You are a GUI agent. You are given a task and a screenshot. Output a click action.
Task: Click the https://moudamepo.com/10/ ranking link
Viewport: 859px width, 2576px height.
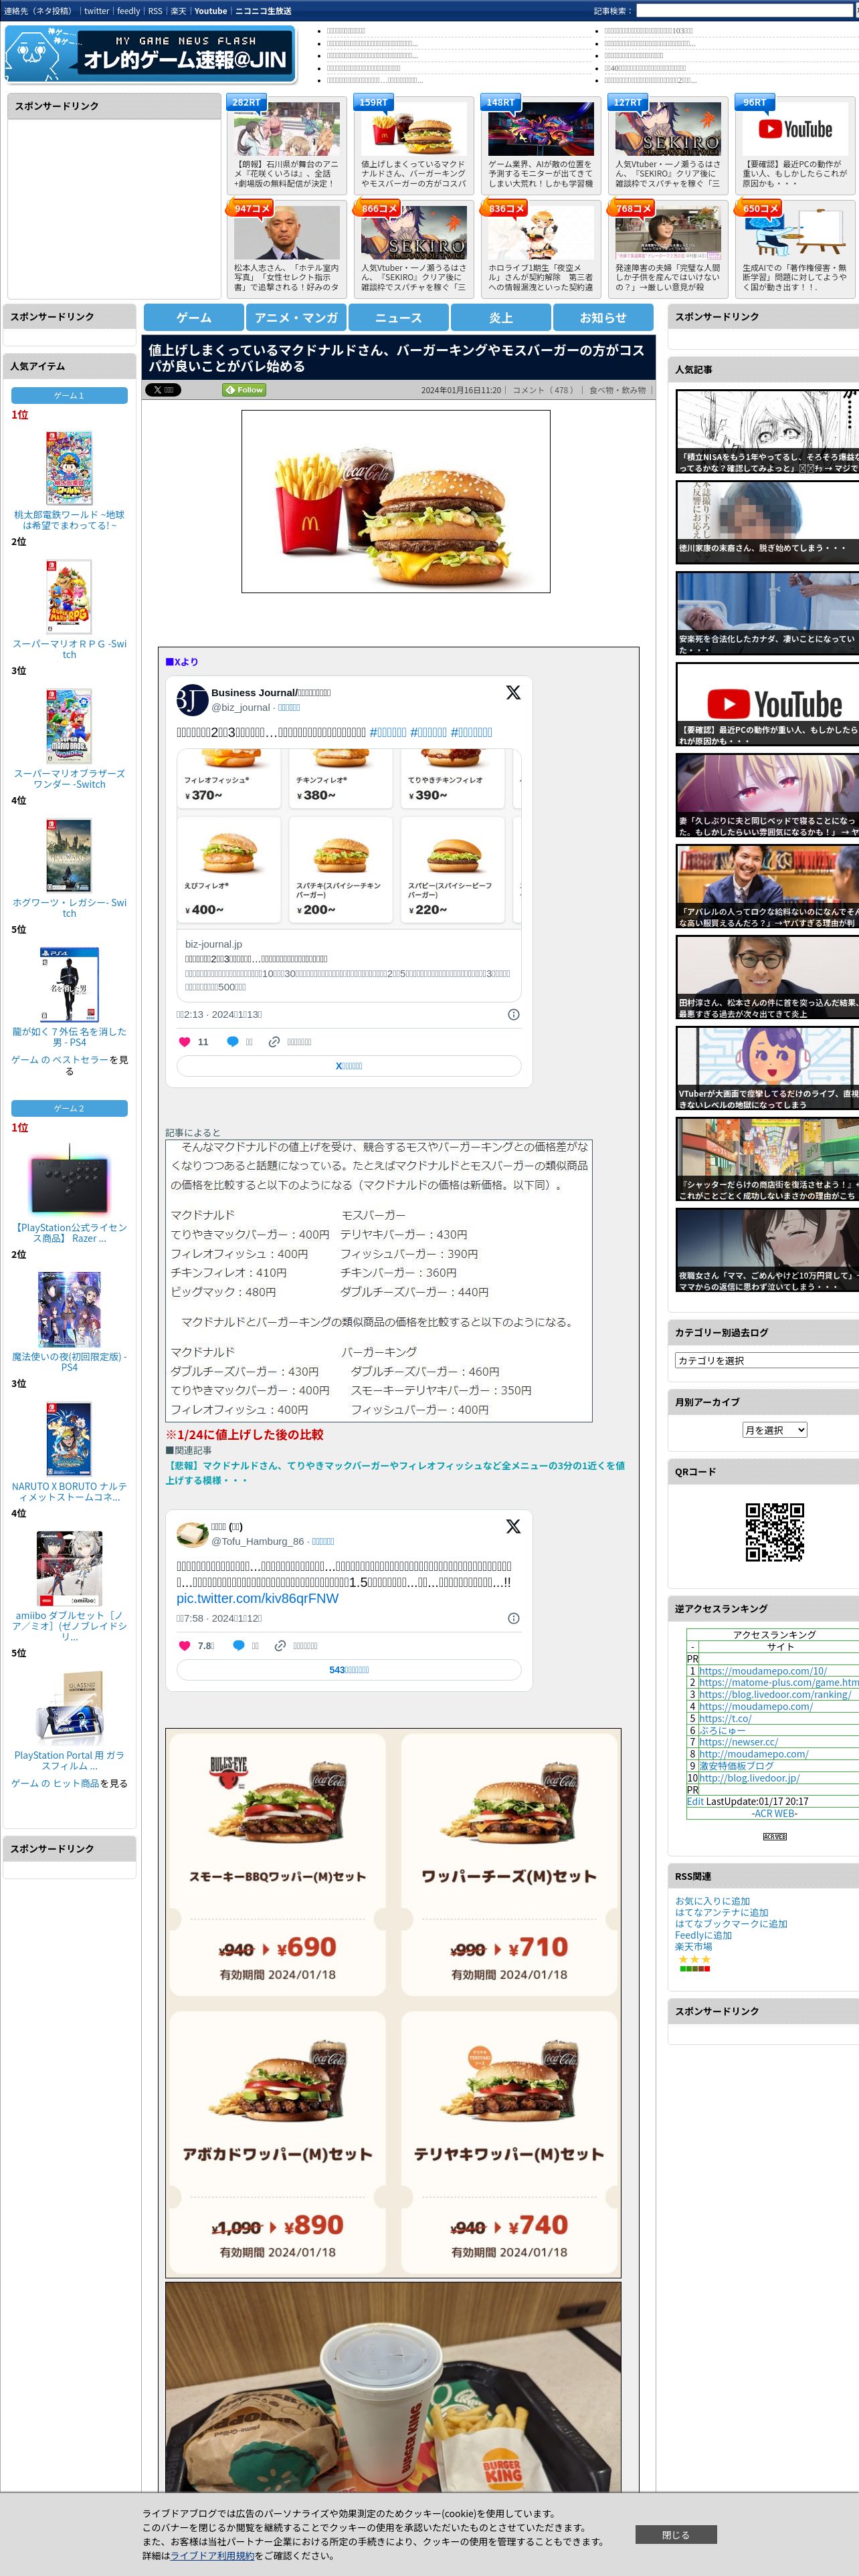(x=762, y=1671)
